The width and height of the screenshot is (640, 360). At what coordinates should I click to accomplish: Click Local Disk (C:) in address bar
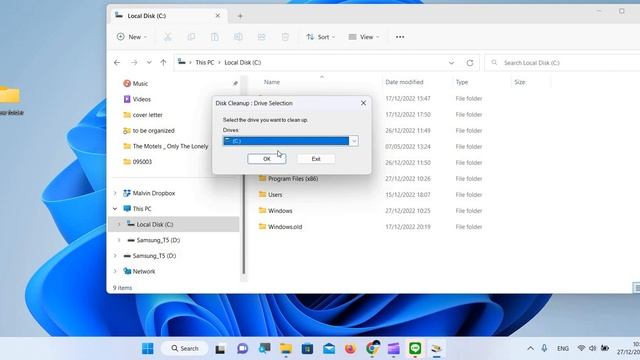pos(242,62)
